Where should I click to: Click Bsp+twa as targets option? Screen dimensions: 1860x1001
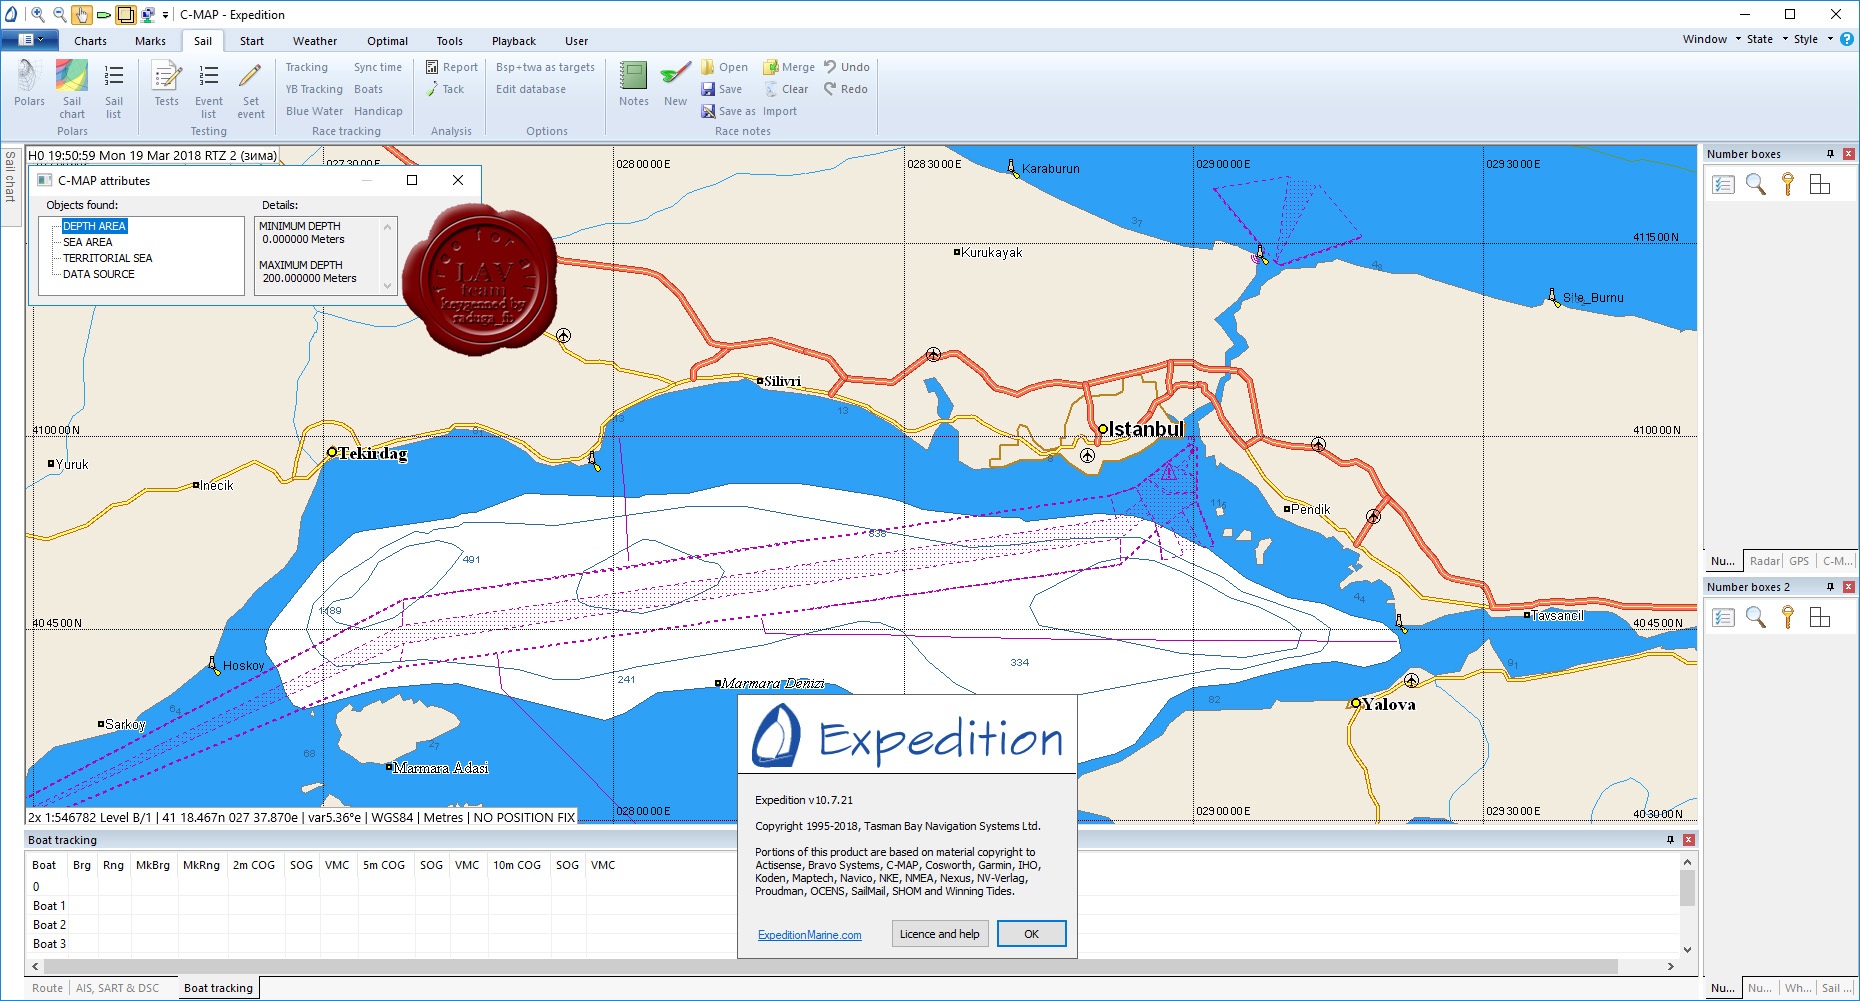(545, 67)
